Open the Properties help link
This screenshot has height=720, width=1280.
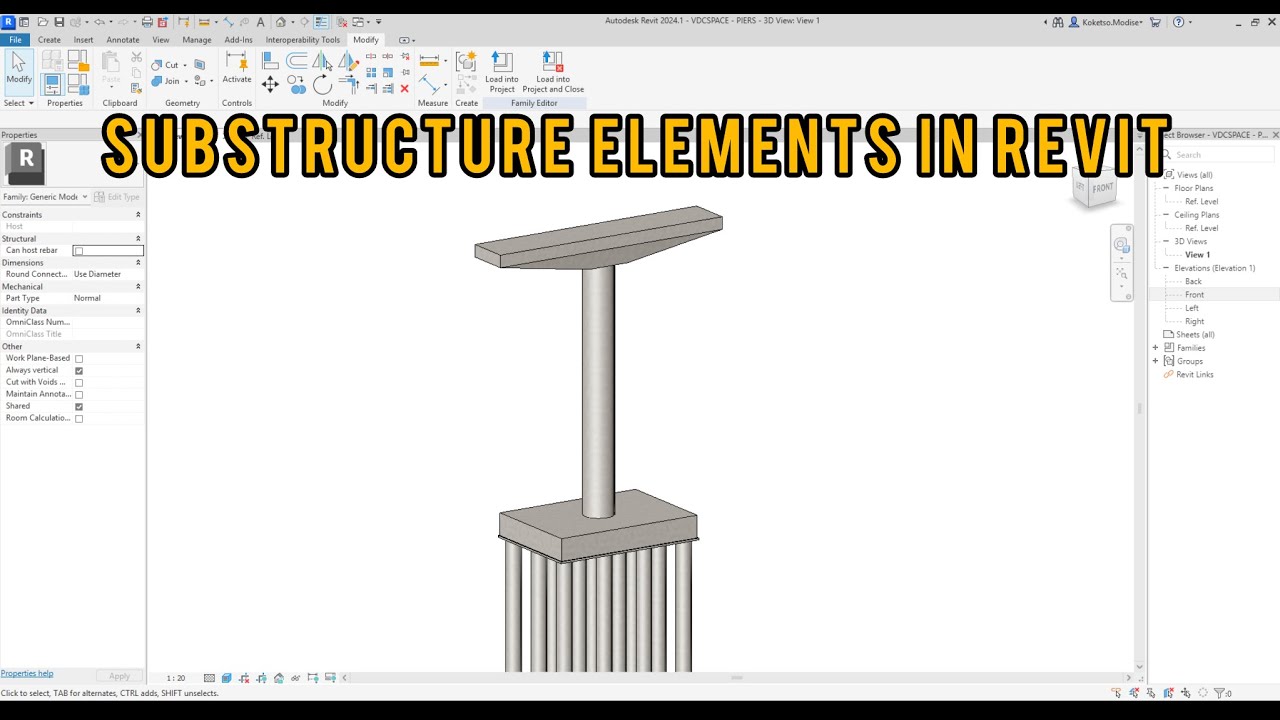27,674
